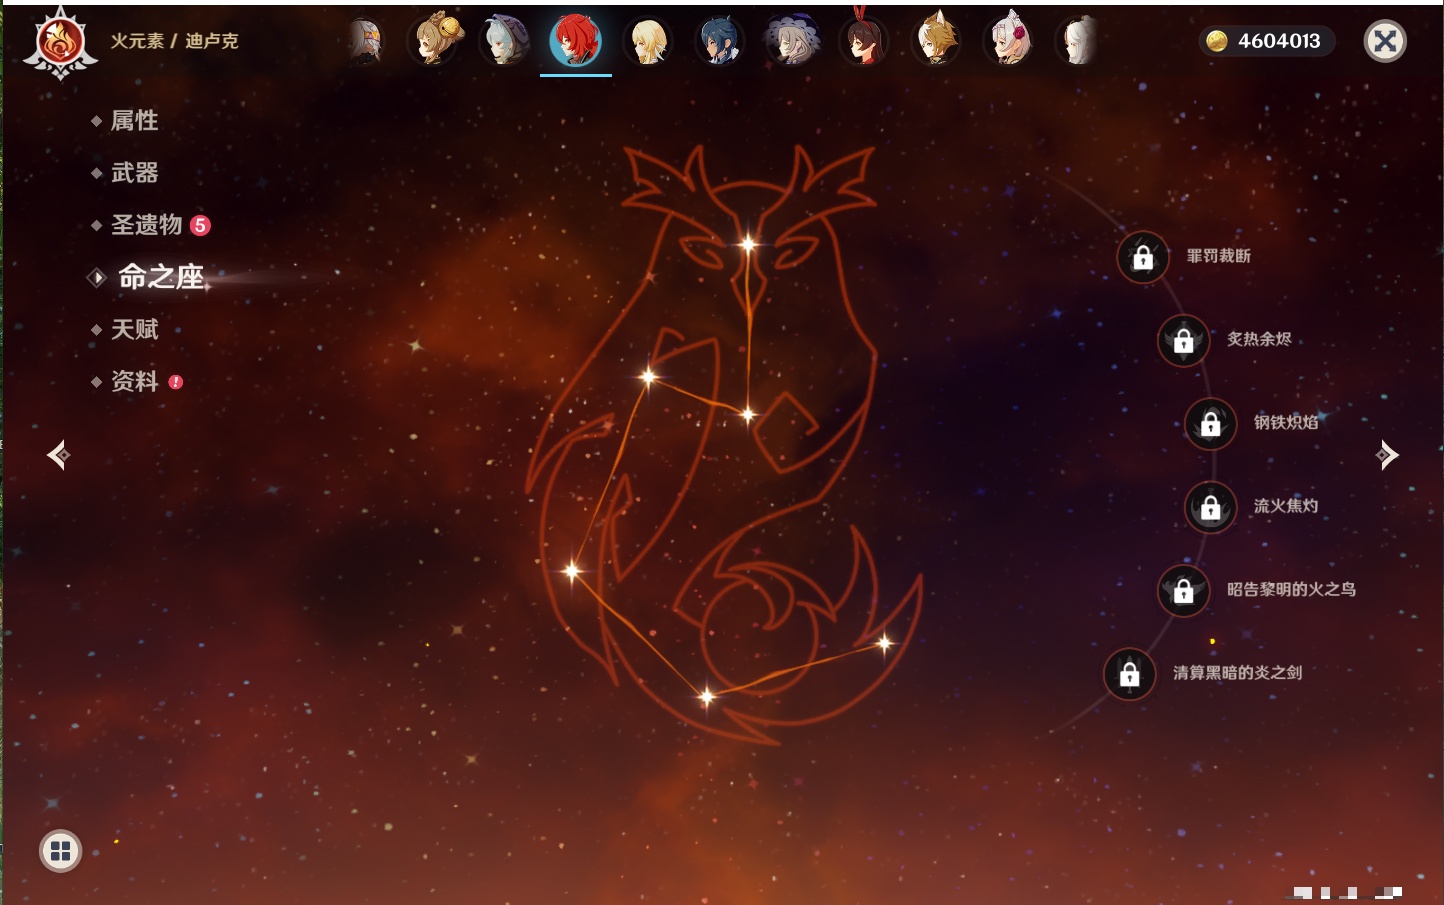Choose character wearing purple witch hat
Viewport: 1444px width, 905px height.
click(x=792, y=42)
